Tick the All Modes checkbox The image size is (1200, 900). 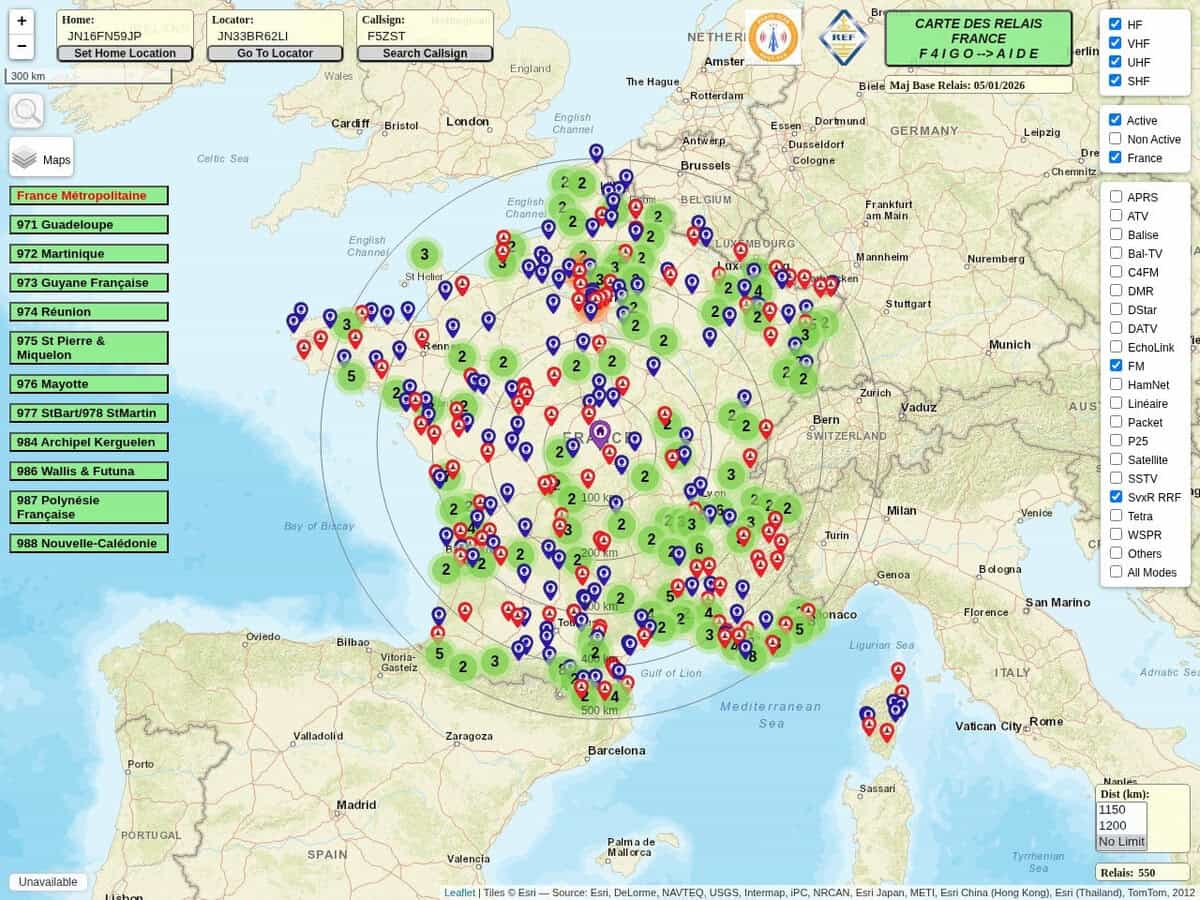coord(1115,571)
